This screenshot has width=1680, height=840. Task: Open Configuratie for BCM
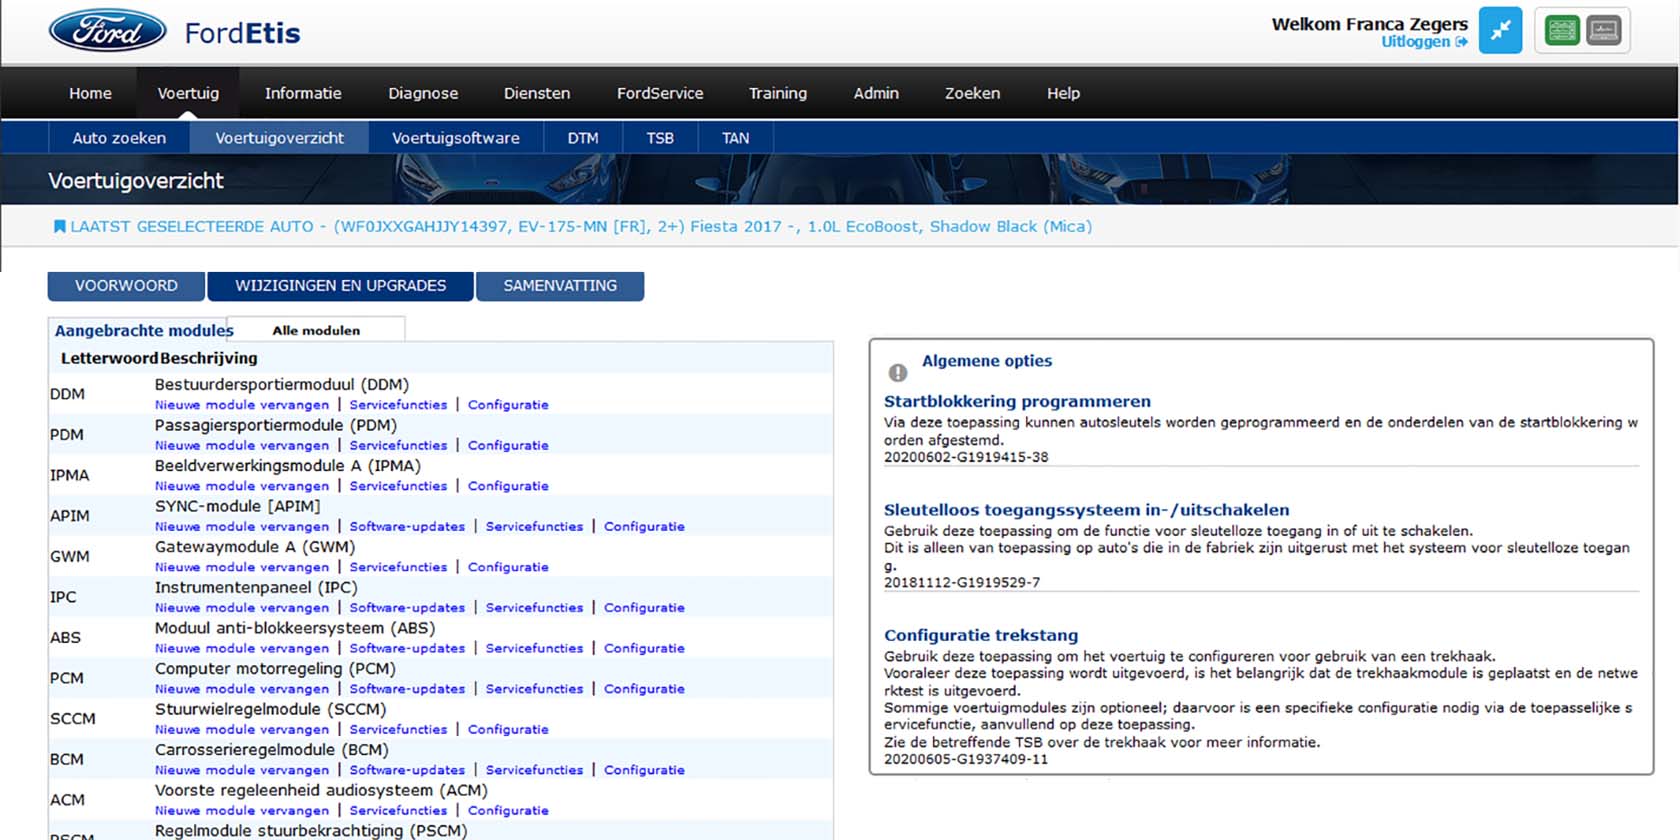644,770
